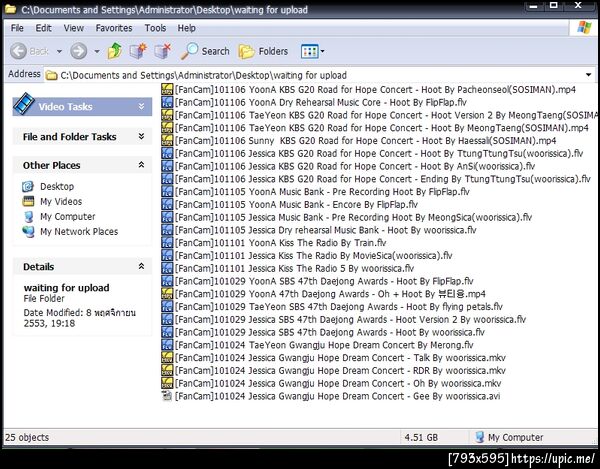Click the Desktop icon in Other Places
Viewport: 600px width, 469px height.
pyautogui.click(x=28, y=187)
